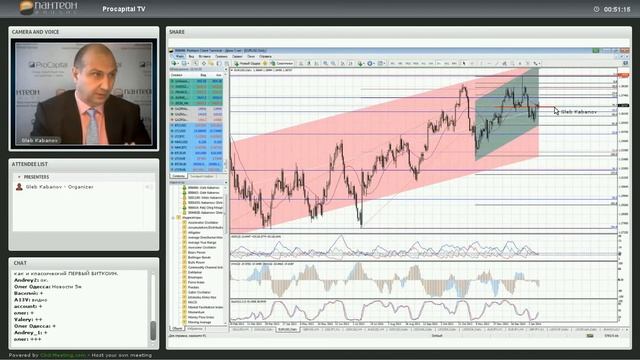
Task: Toggle the Data Window toolbar icon
Action: (x=204, y=63)
